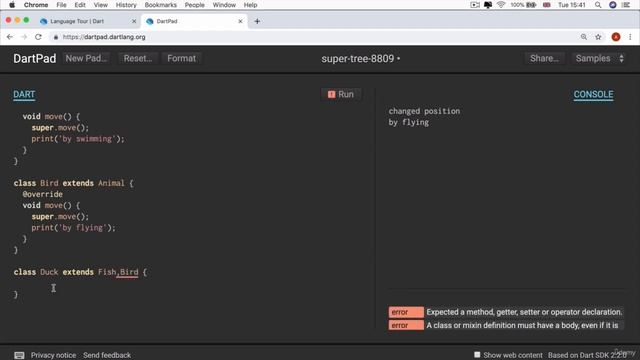This screenshot has height=360, width=640.
Task: Open the macOS Notification Center icon
Action: pyautogui.click(x=626, y=5)
